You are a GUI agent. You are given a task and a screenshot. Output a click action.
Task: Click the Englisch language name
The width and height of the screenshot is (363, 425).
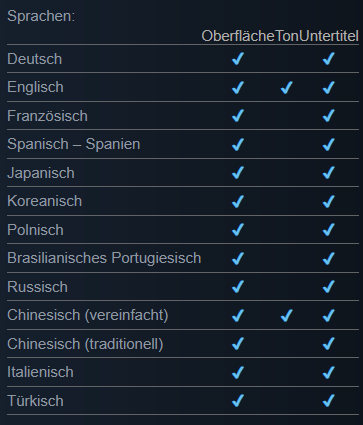[x=35, y=87]
